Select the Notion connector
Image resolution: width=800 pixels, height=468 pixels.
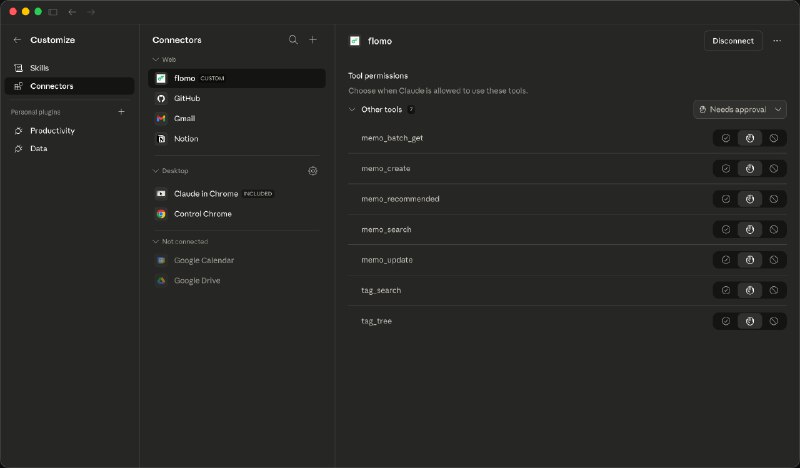(186, 138)
